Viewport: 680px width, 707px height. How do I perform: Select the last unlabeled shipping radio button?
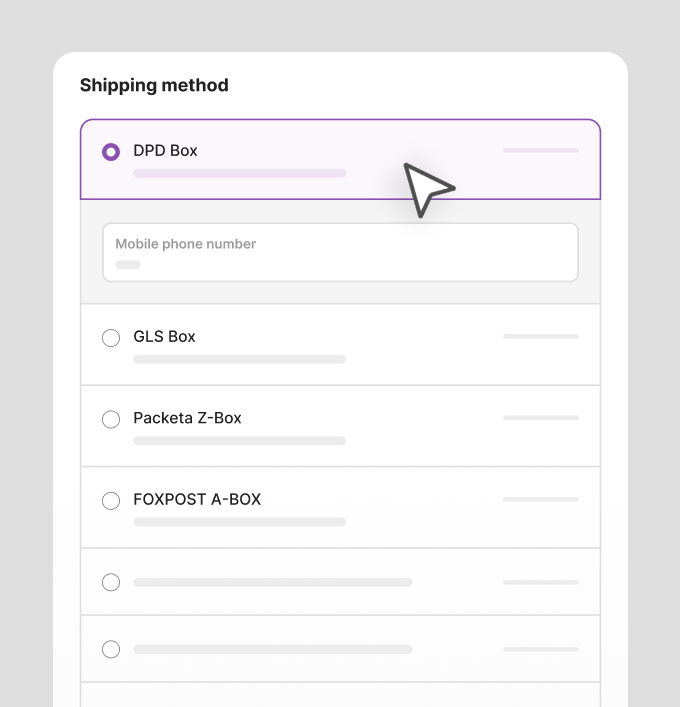coord(111,649)
